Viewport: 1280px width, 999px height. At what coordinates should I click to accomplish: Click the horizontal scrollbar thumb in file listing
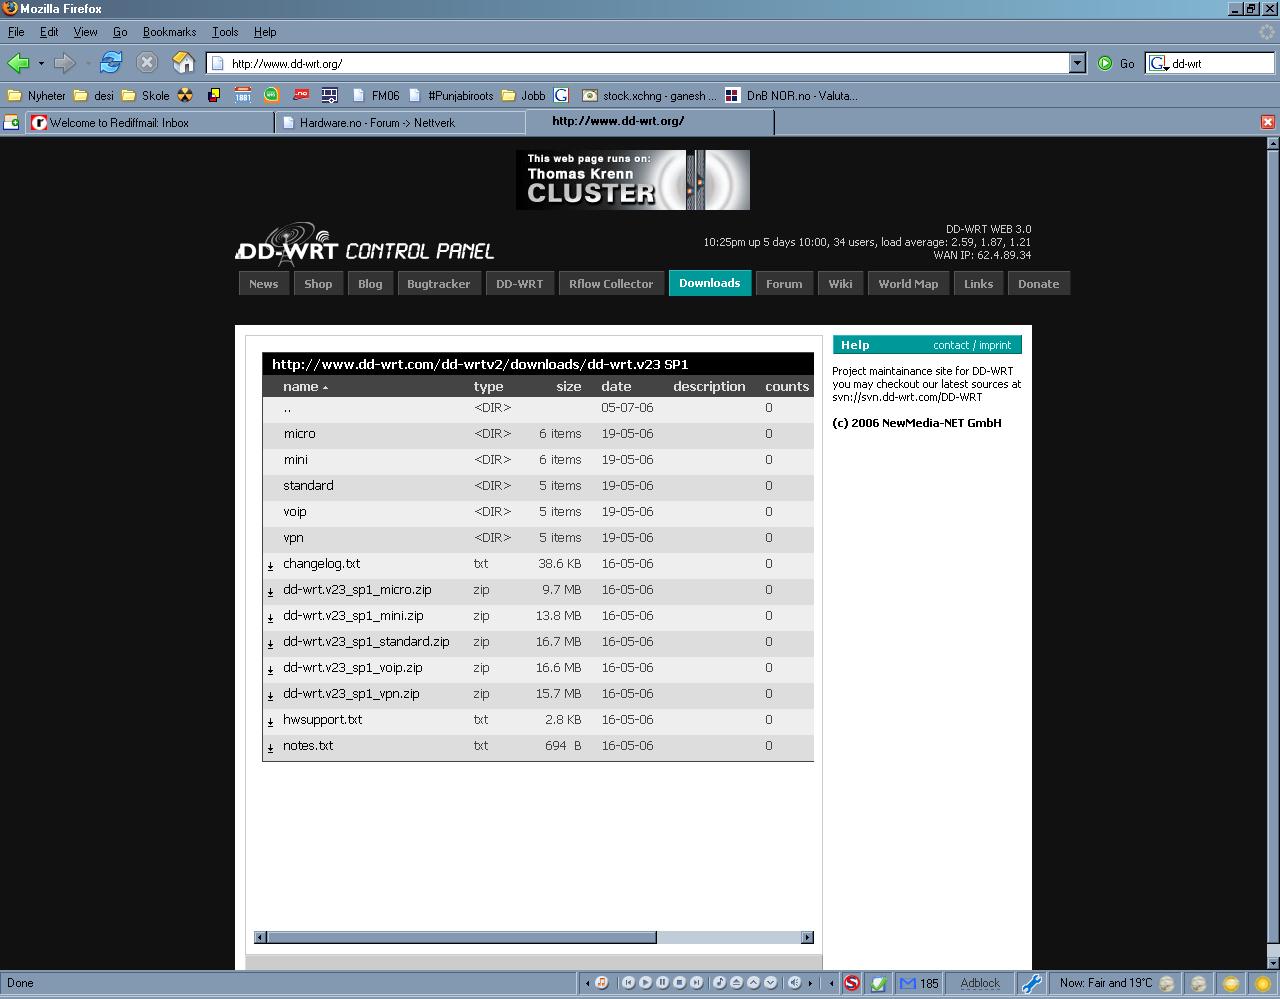461,937
